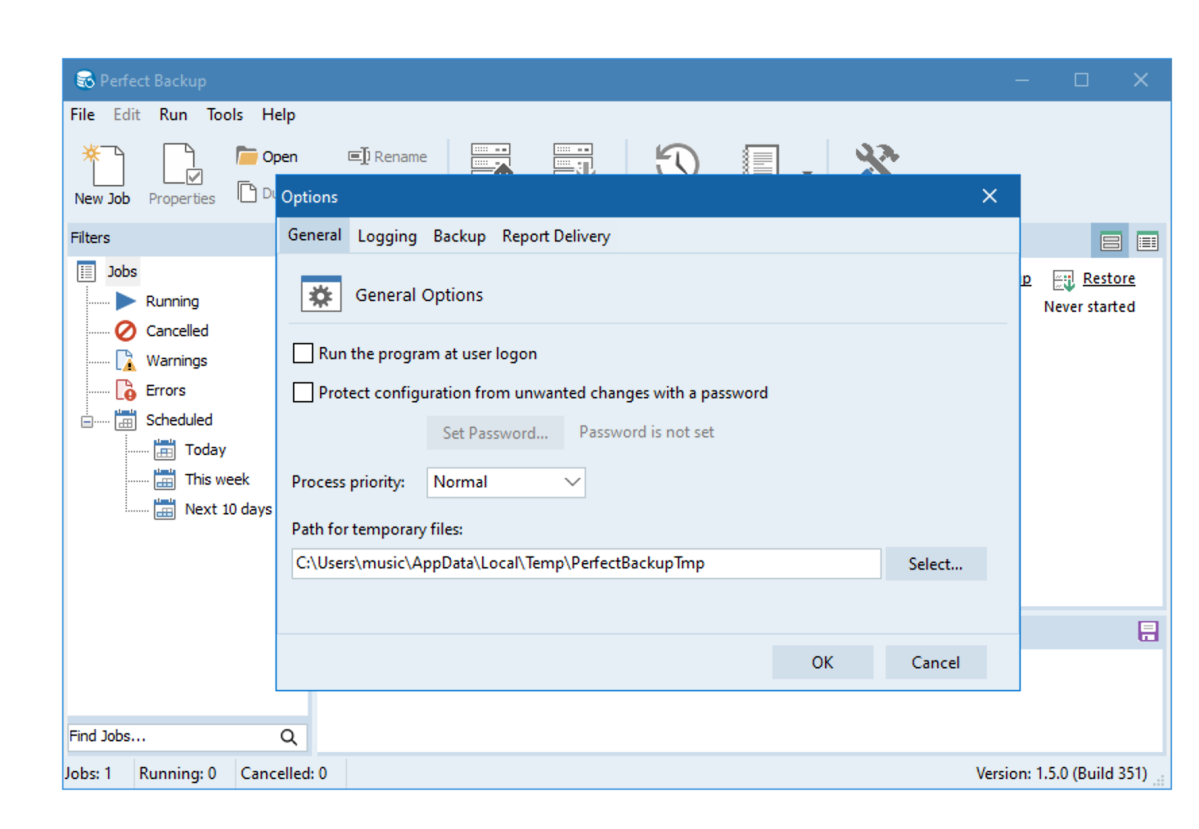Image resolution: width=1199 pixels, height=829 pixels.
Task: Click "Running: 0" in the status bar
Action: click(177, 774)
